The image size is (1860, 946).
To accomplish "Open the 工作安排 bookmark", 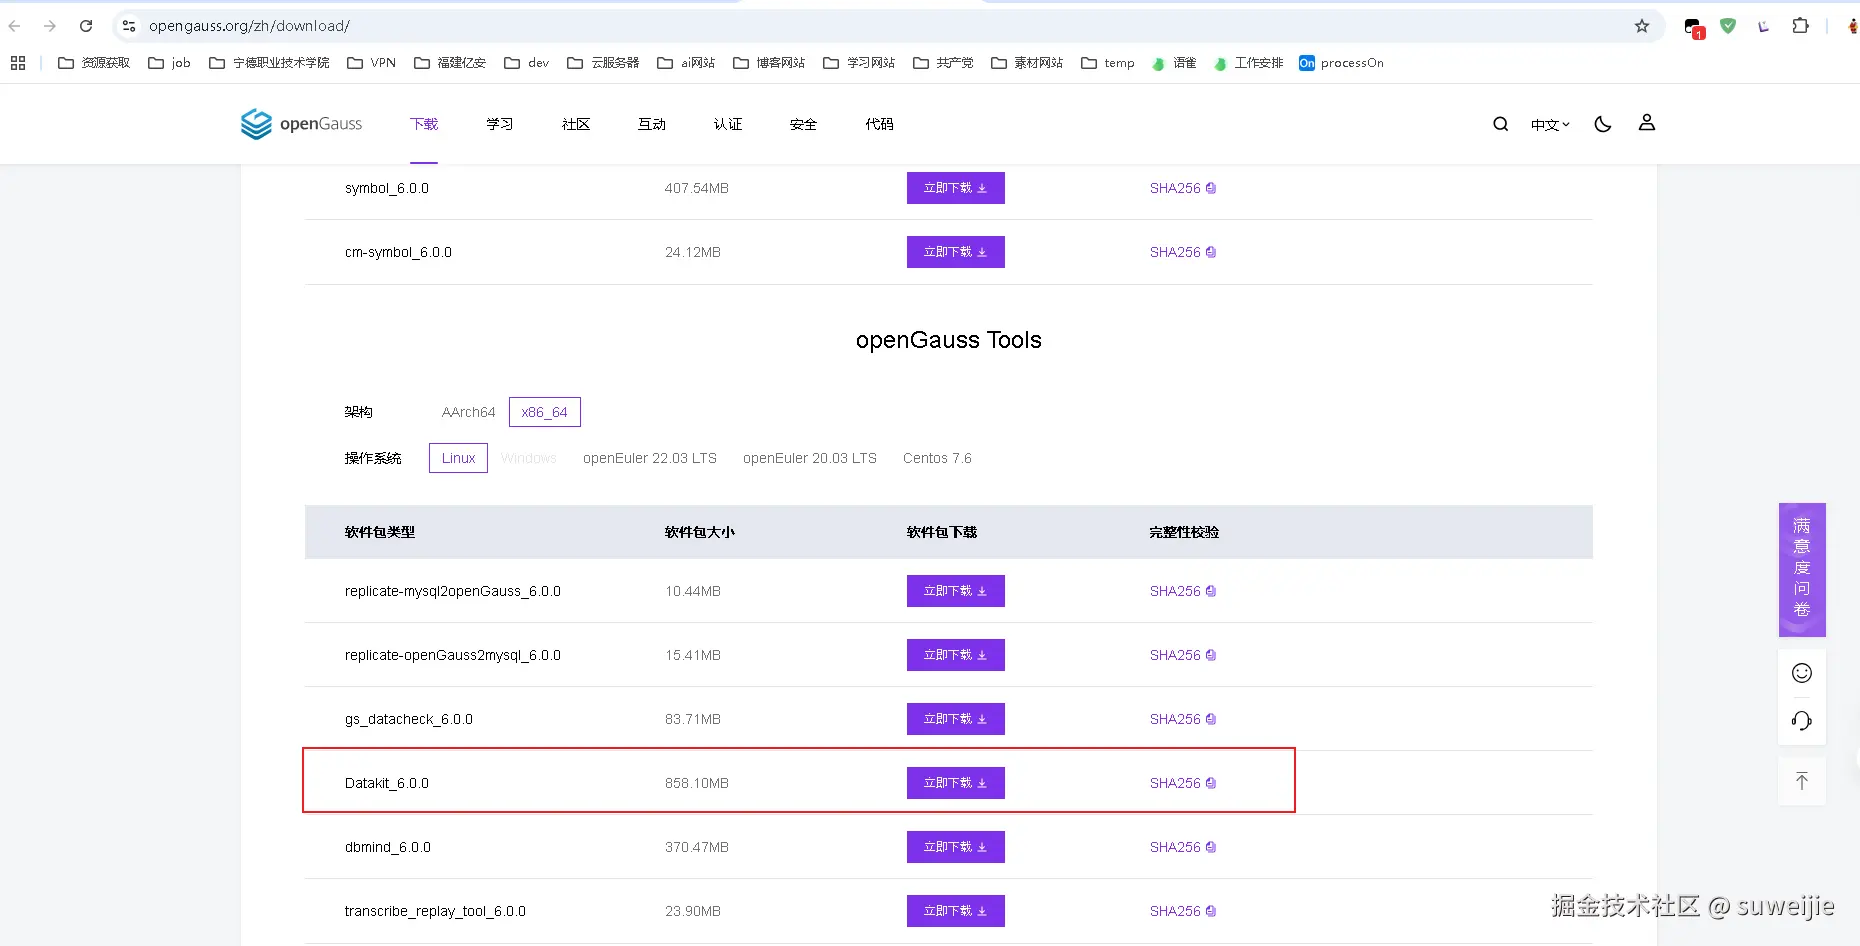I will click(x=1248, y=63).
